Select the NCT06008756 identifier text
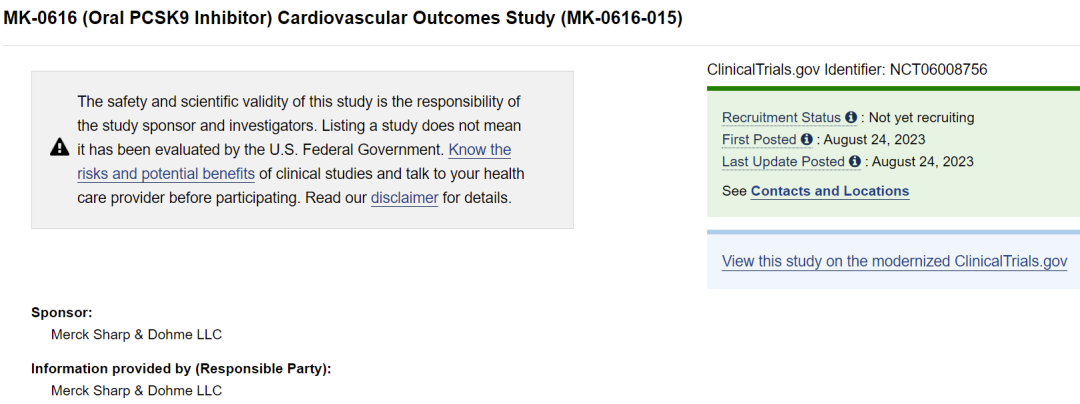1080x404 pixels. tap(939, 69)
